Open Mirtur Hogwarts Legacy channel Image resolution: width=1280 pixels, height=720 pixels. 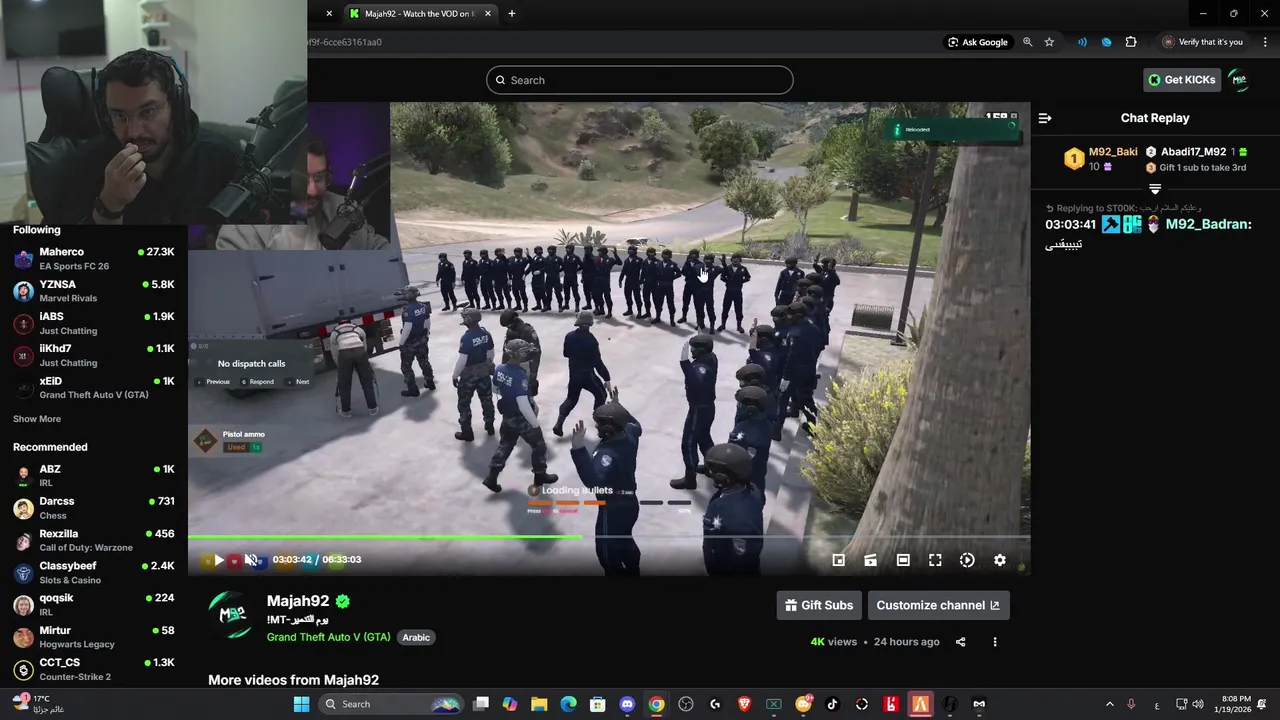tap(94, 637)
